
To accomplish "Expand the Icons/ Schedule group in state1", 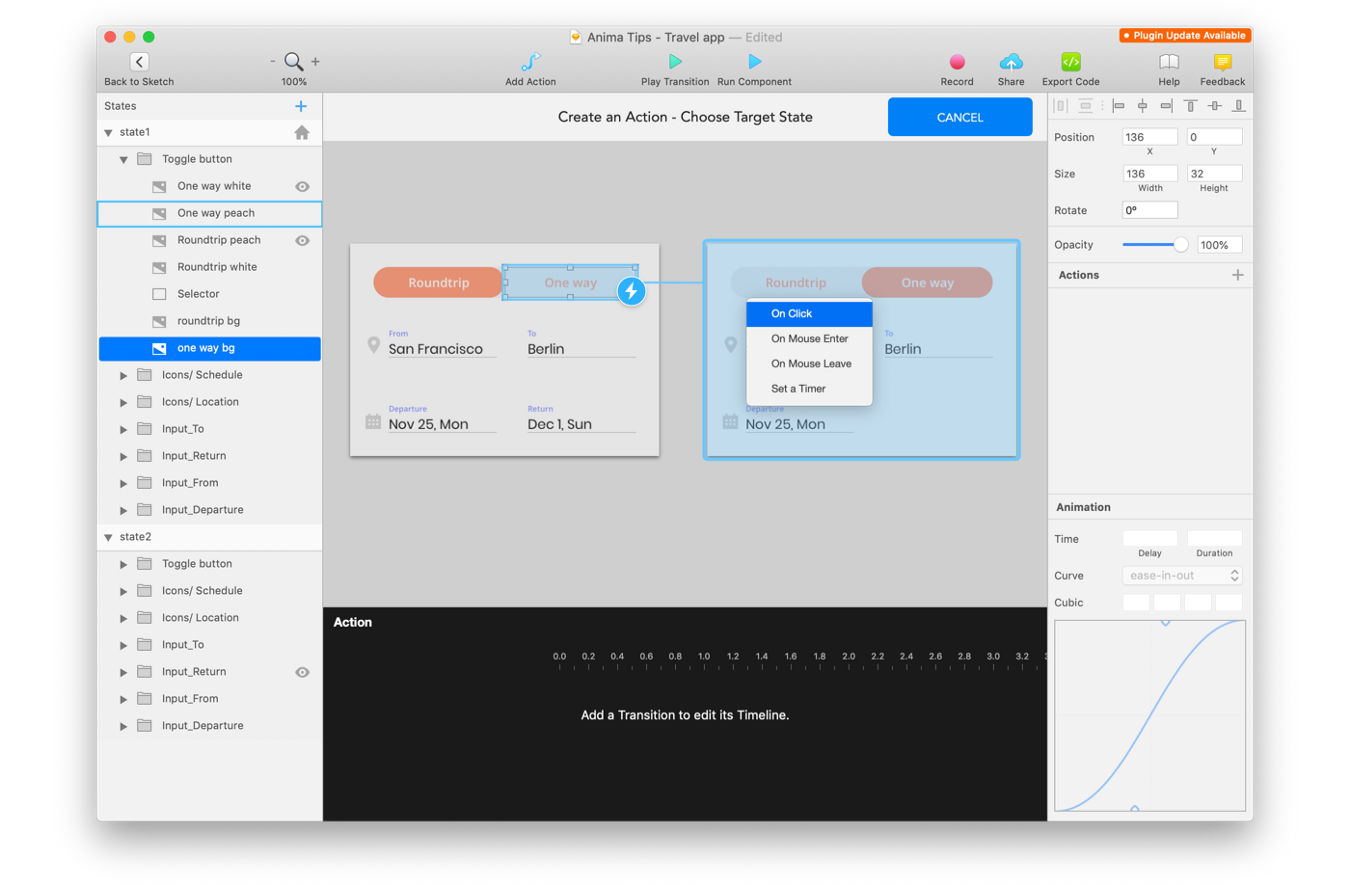I will point(124,376).
